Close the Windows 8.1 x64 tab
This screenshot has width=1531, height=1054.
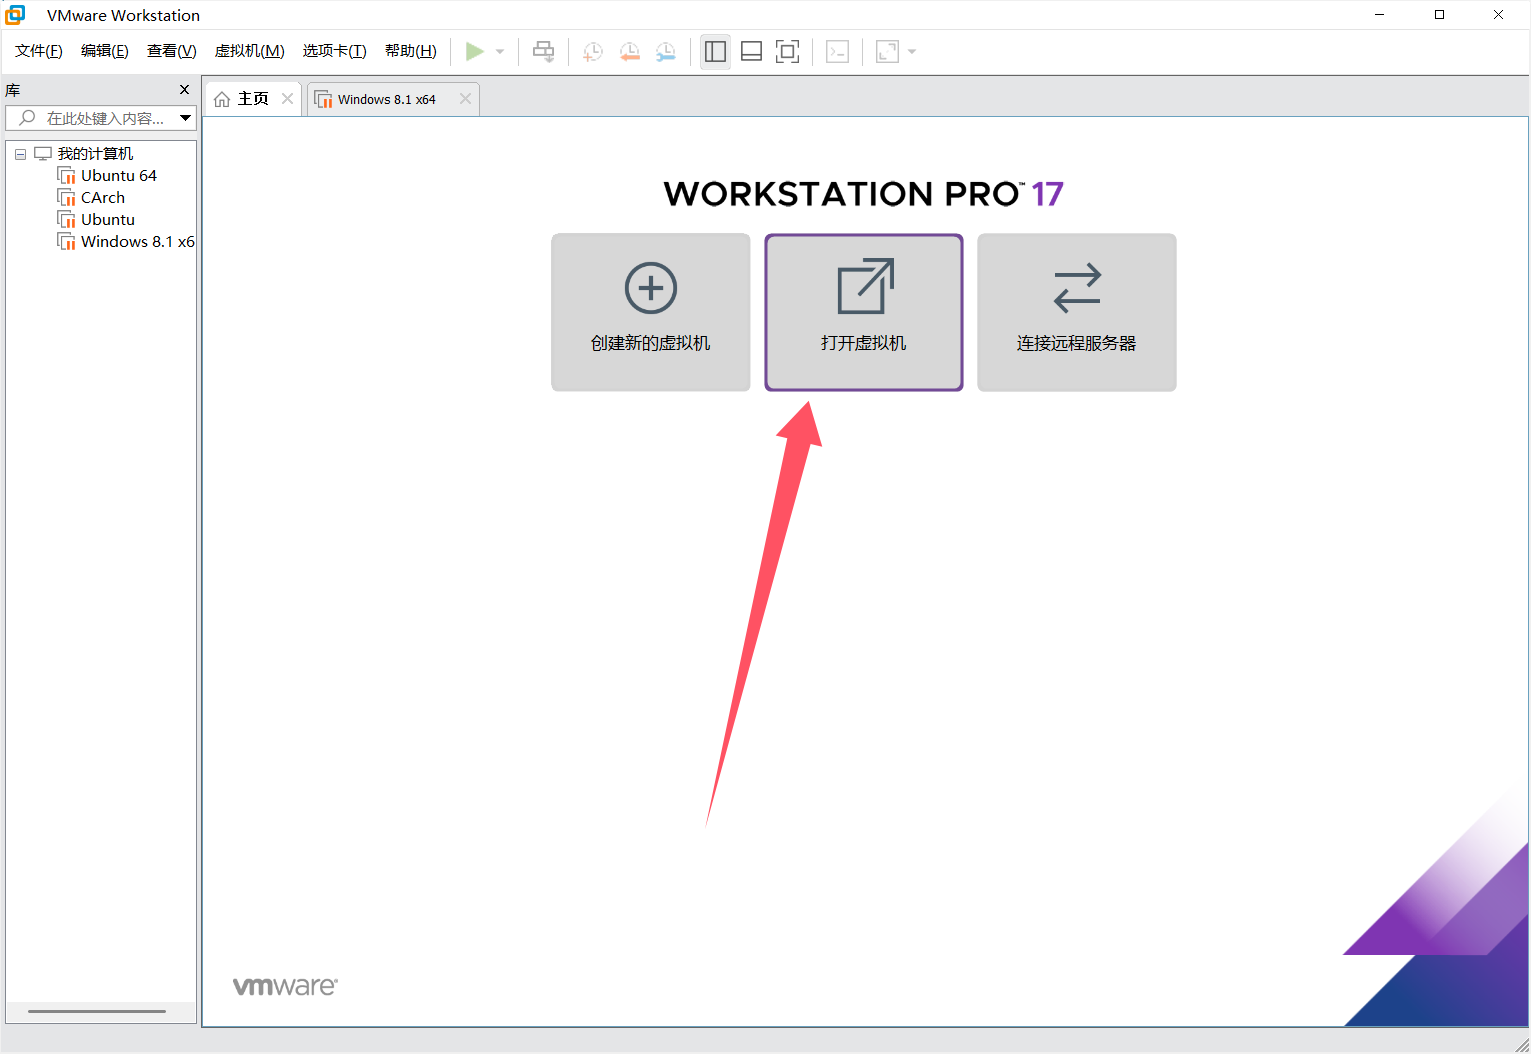pos(465,99)
